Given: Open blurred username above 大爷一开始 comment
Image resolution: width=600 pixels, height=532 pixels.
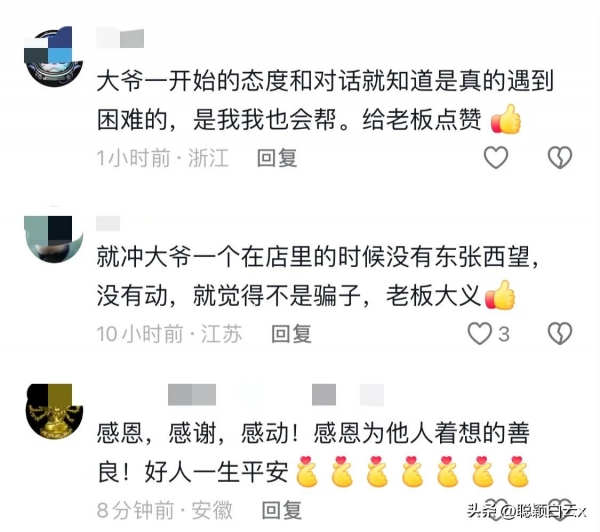Looking at the screenshot, I should tap(120, 38).
